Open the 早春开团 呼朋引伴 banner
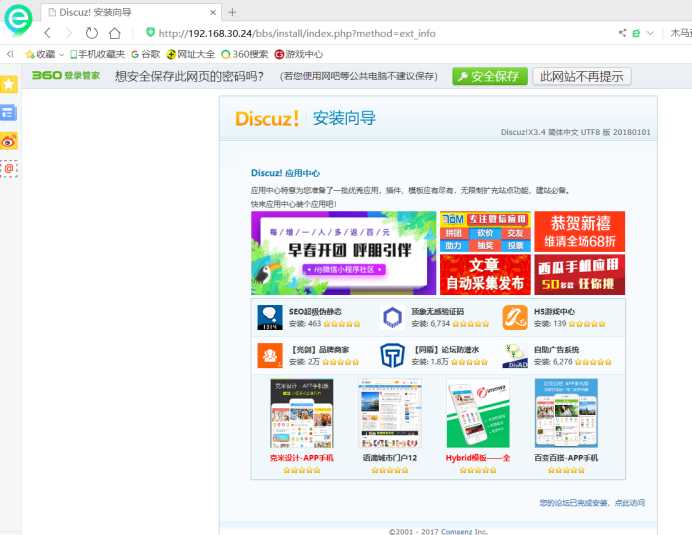 pyautogui.click(x=343, y=253)
